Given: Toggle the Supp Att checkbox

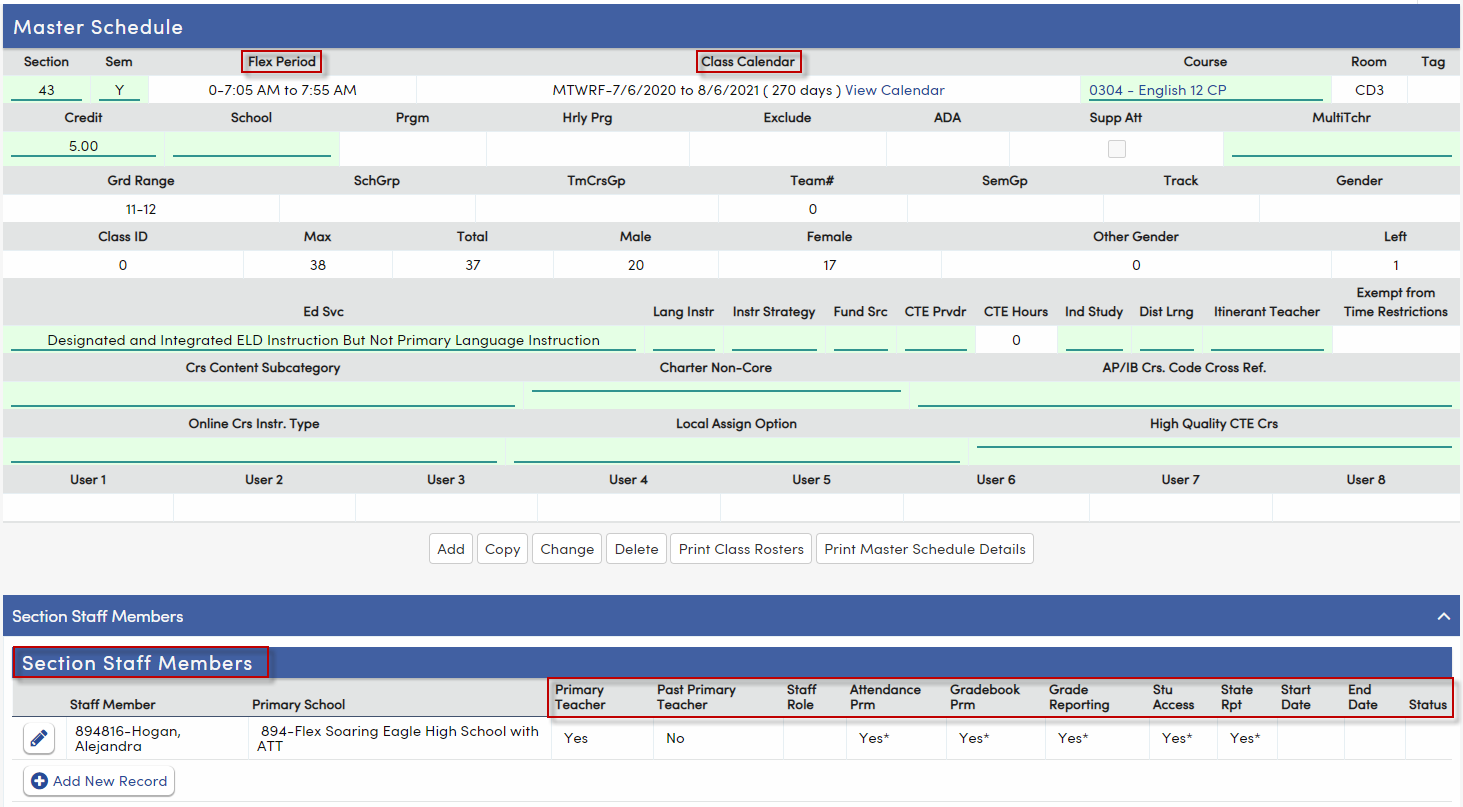Looking at the screenshot, I should pyautogui.click(x=1116, y=148).
